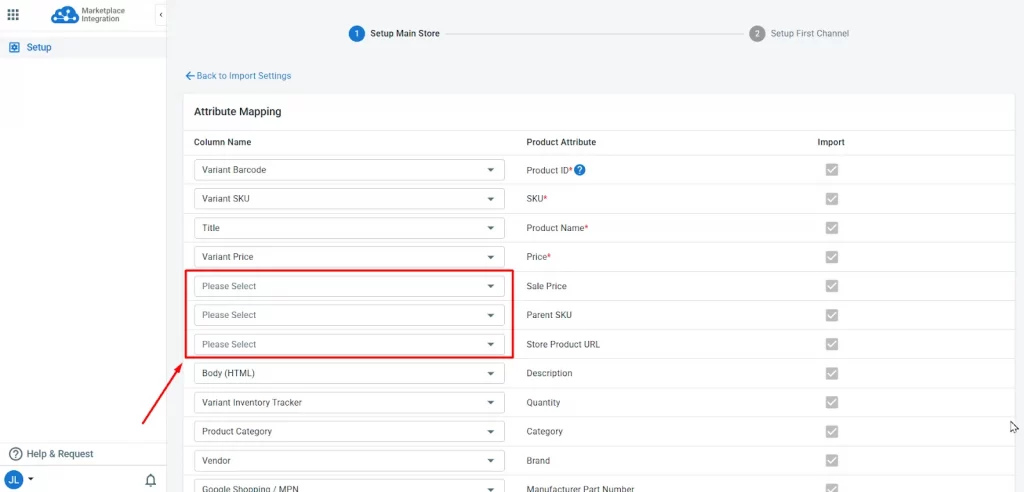Toggle Import checkbox for Product ID

(831, 170)
